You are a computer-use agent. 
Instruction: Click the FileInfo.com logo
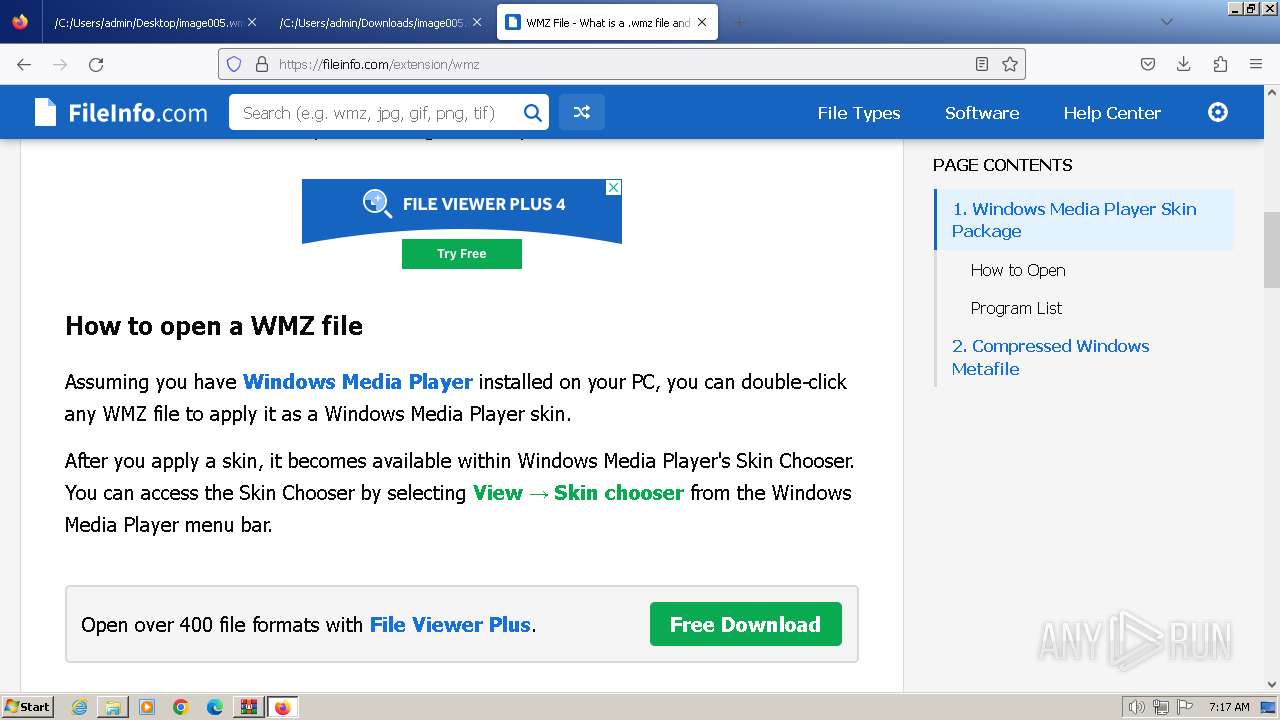[121, 112]
